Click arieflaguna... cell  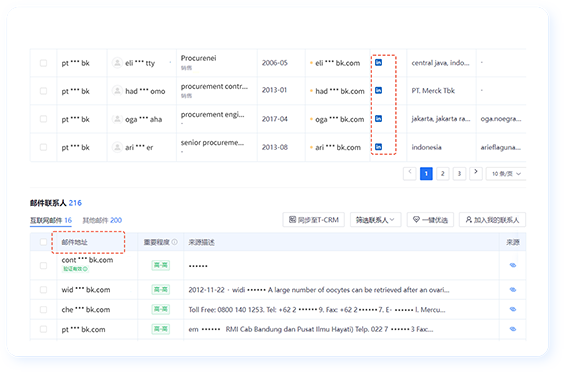tap(500, 147)
